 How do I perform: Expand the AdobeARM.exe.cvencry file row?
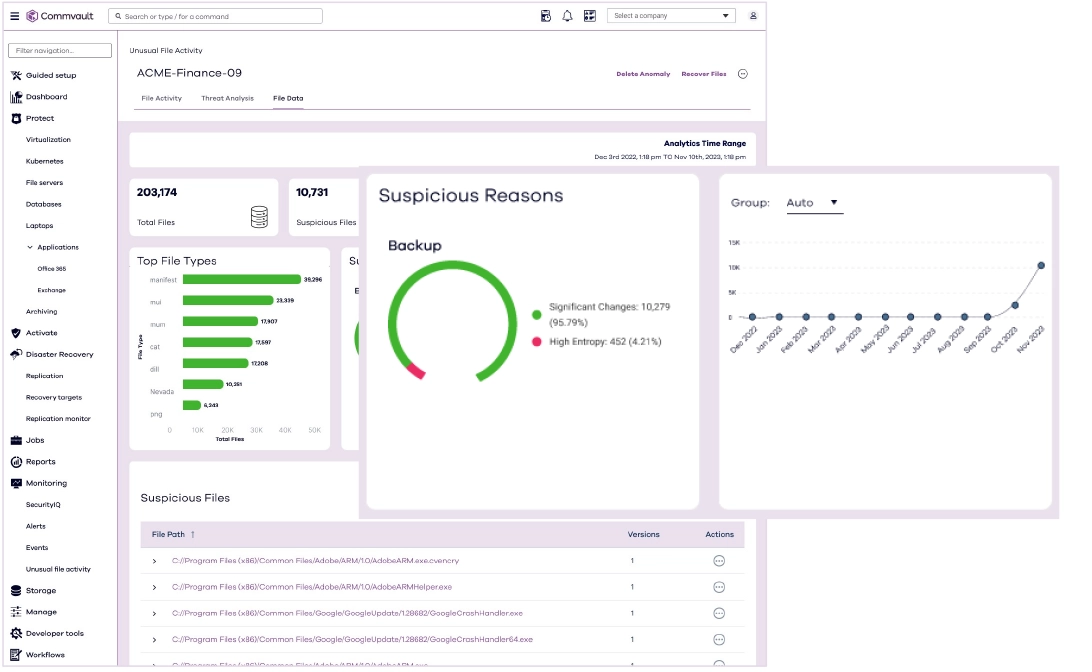tap(155, 561)
